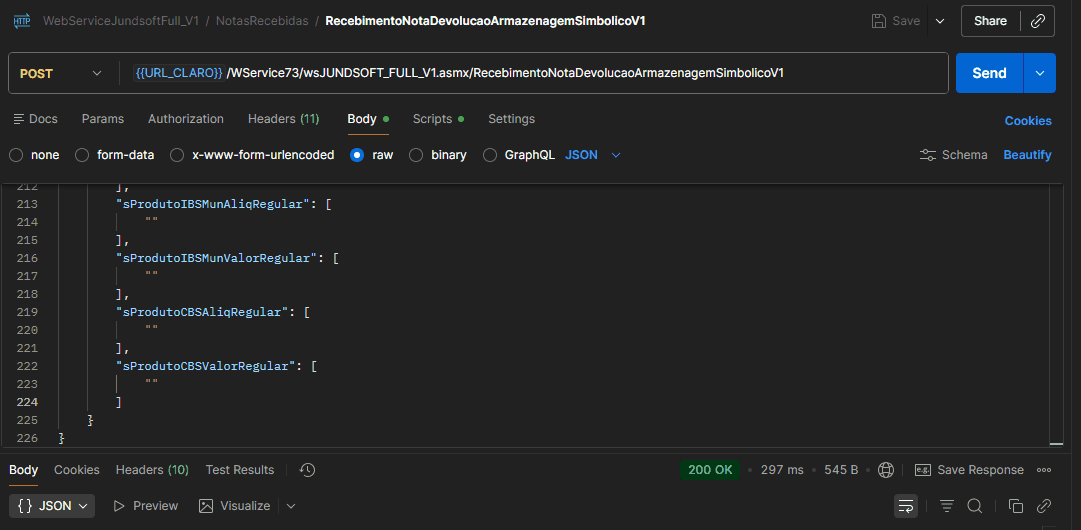
Task: Click the response link icon
Action: (x=1044, y=506)
